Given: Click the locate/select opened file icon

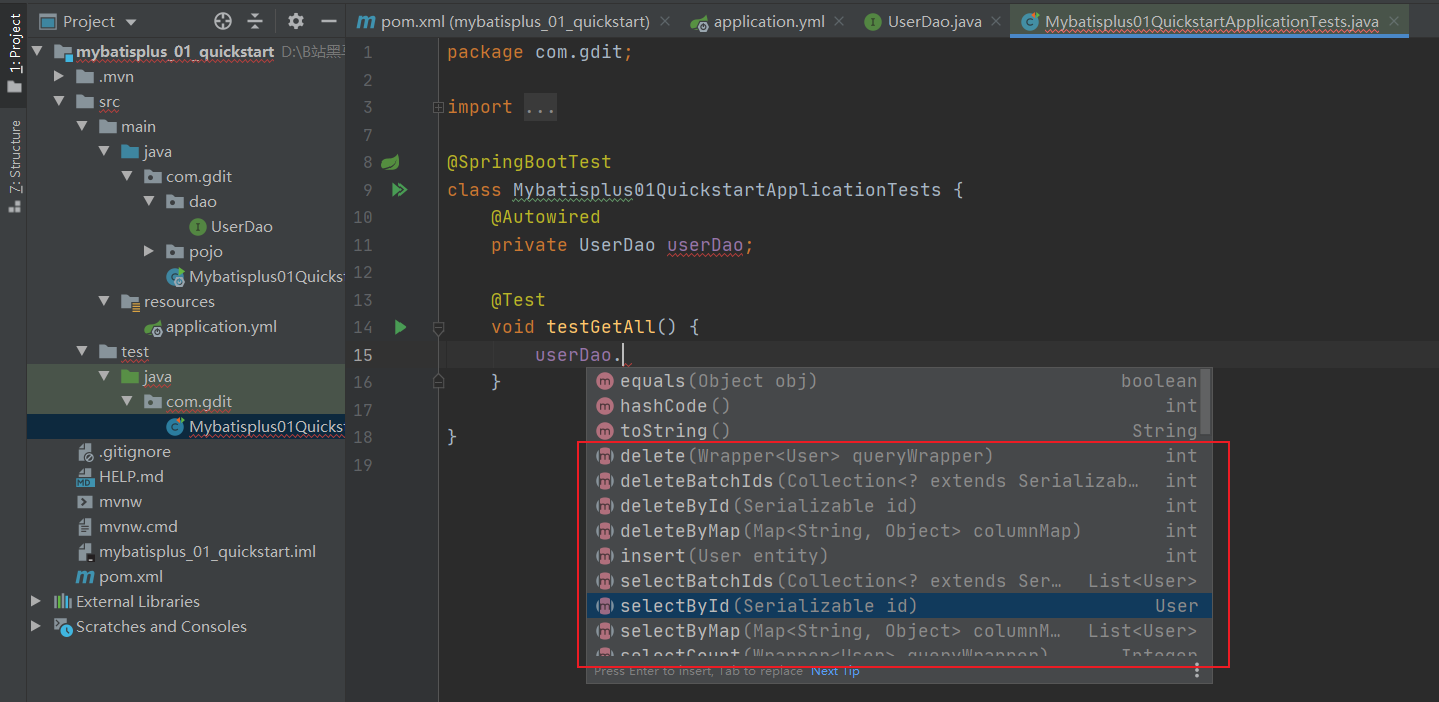Looking at the screenshot, I should pyautogui.click(x=223, y=21).
